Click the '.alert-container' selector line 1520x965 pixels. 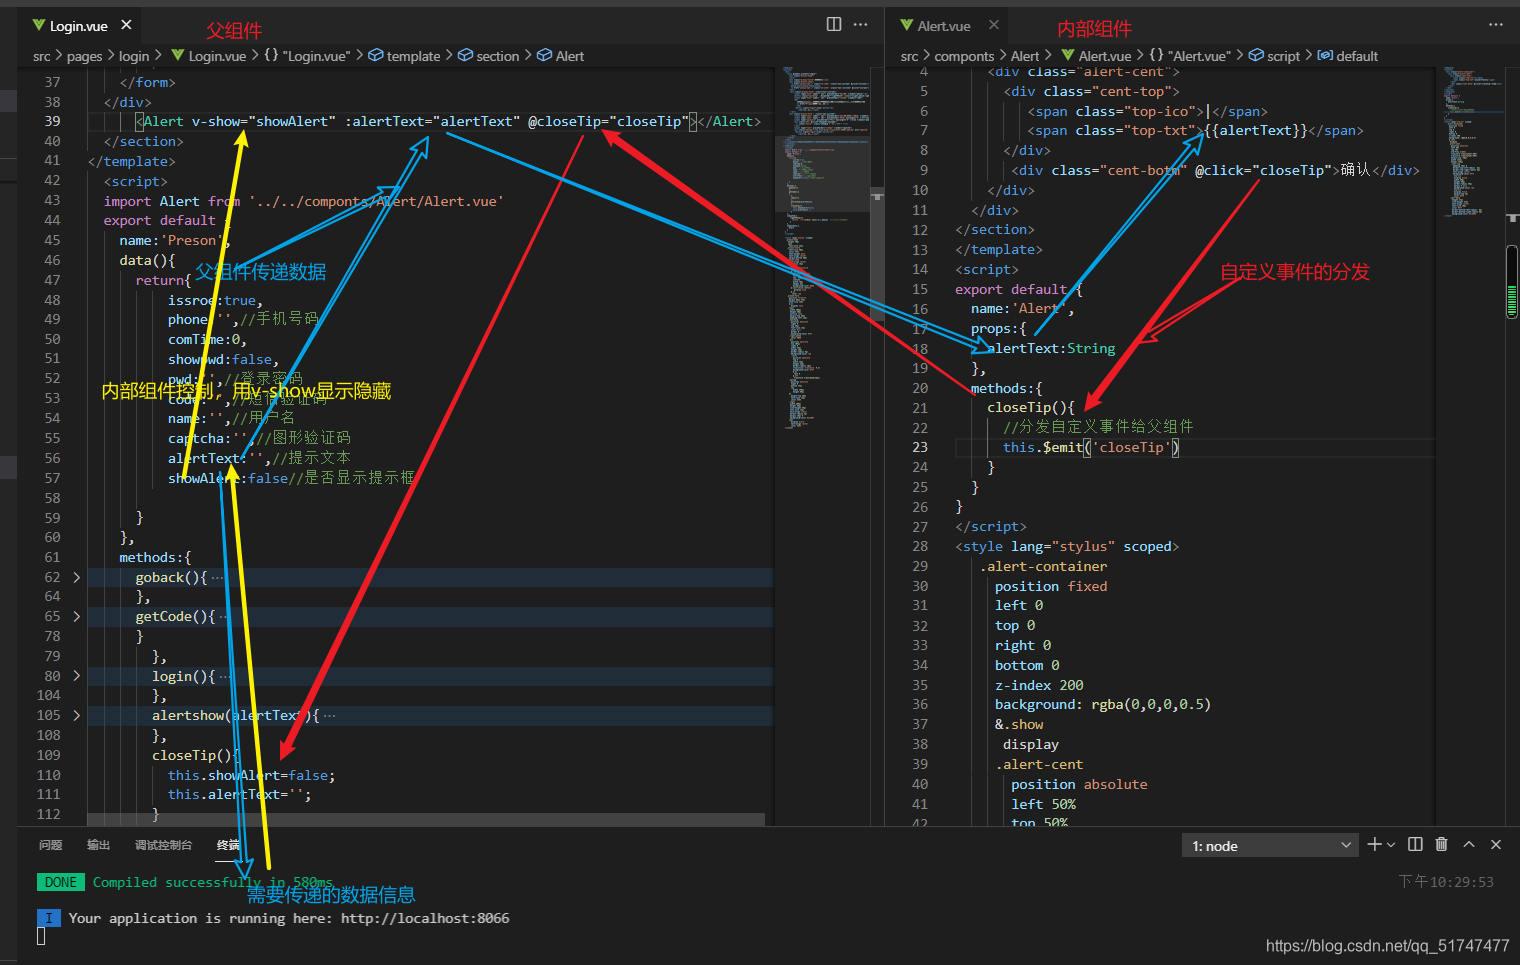(1043, 566)
